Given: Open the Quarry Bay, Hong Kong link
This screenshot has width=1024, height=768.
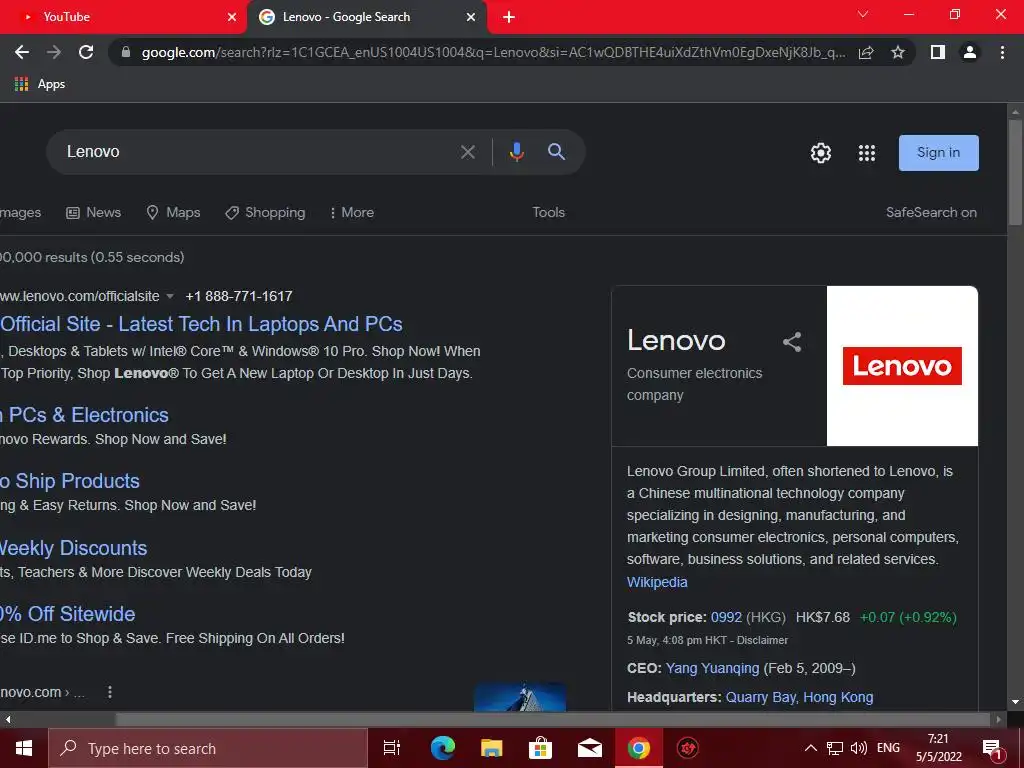Looking at the screenshot, I should [799, 697].
